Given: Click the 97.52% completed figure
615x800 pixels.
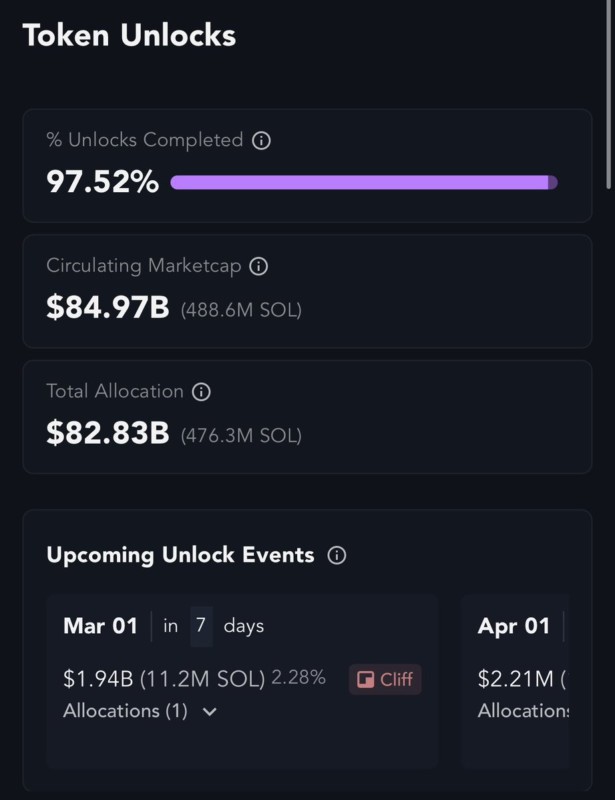Looking at the screenshot, I should coord(103,182).
